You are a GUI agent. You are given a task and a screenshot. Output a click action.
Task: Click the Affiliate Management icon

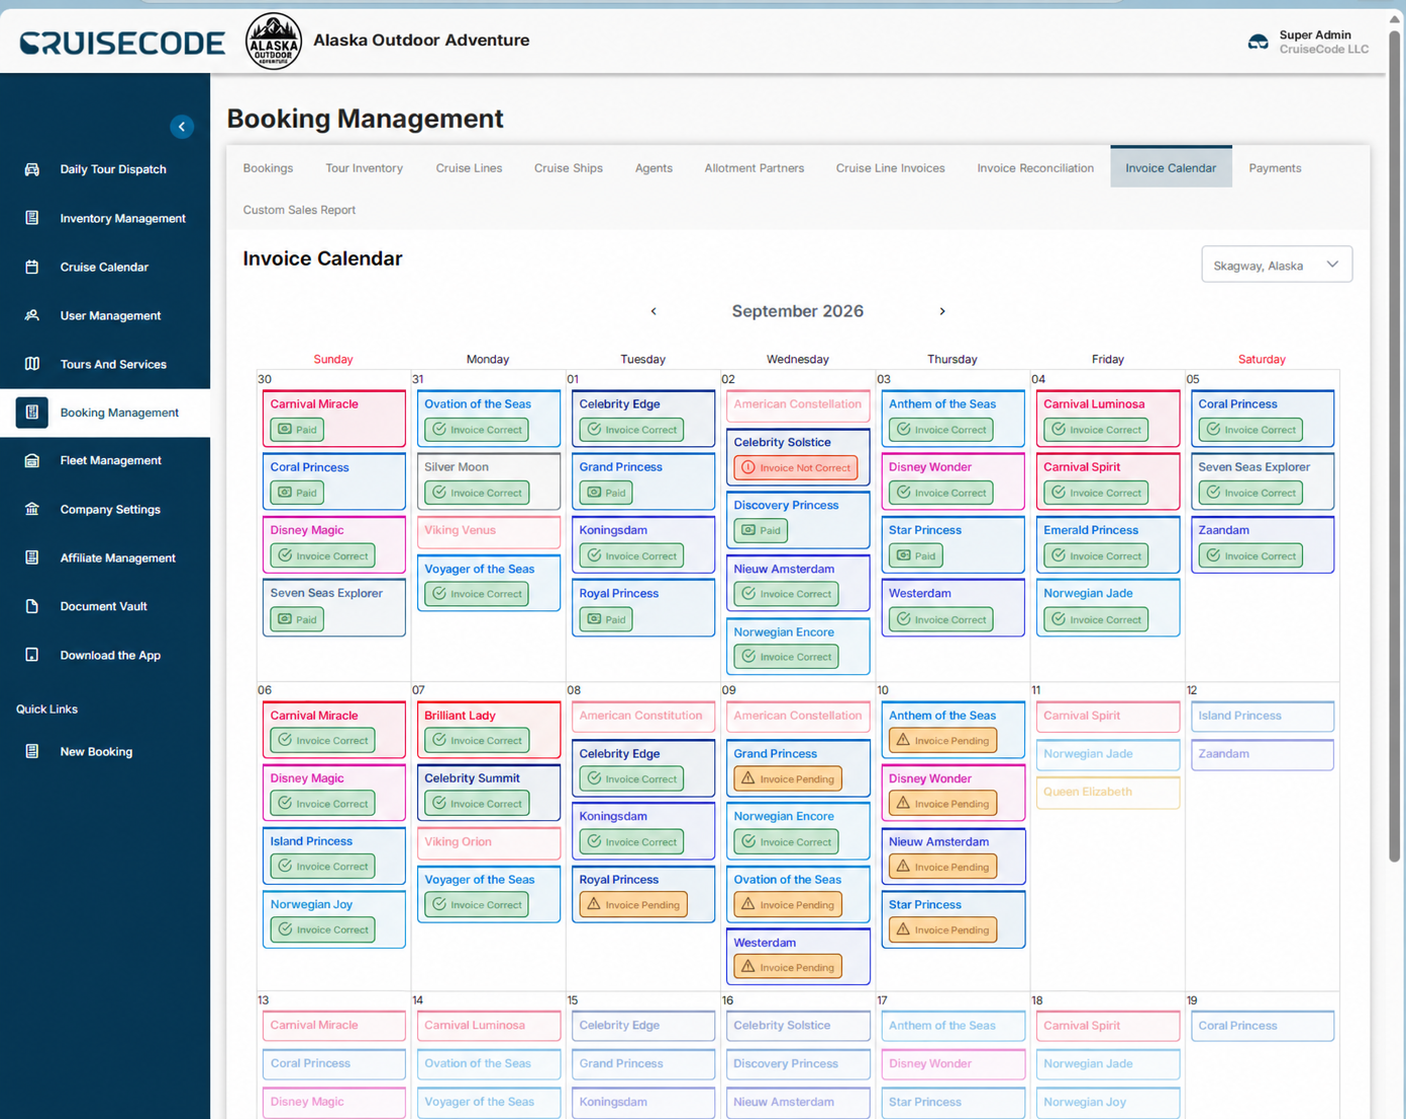click(32, 558)
